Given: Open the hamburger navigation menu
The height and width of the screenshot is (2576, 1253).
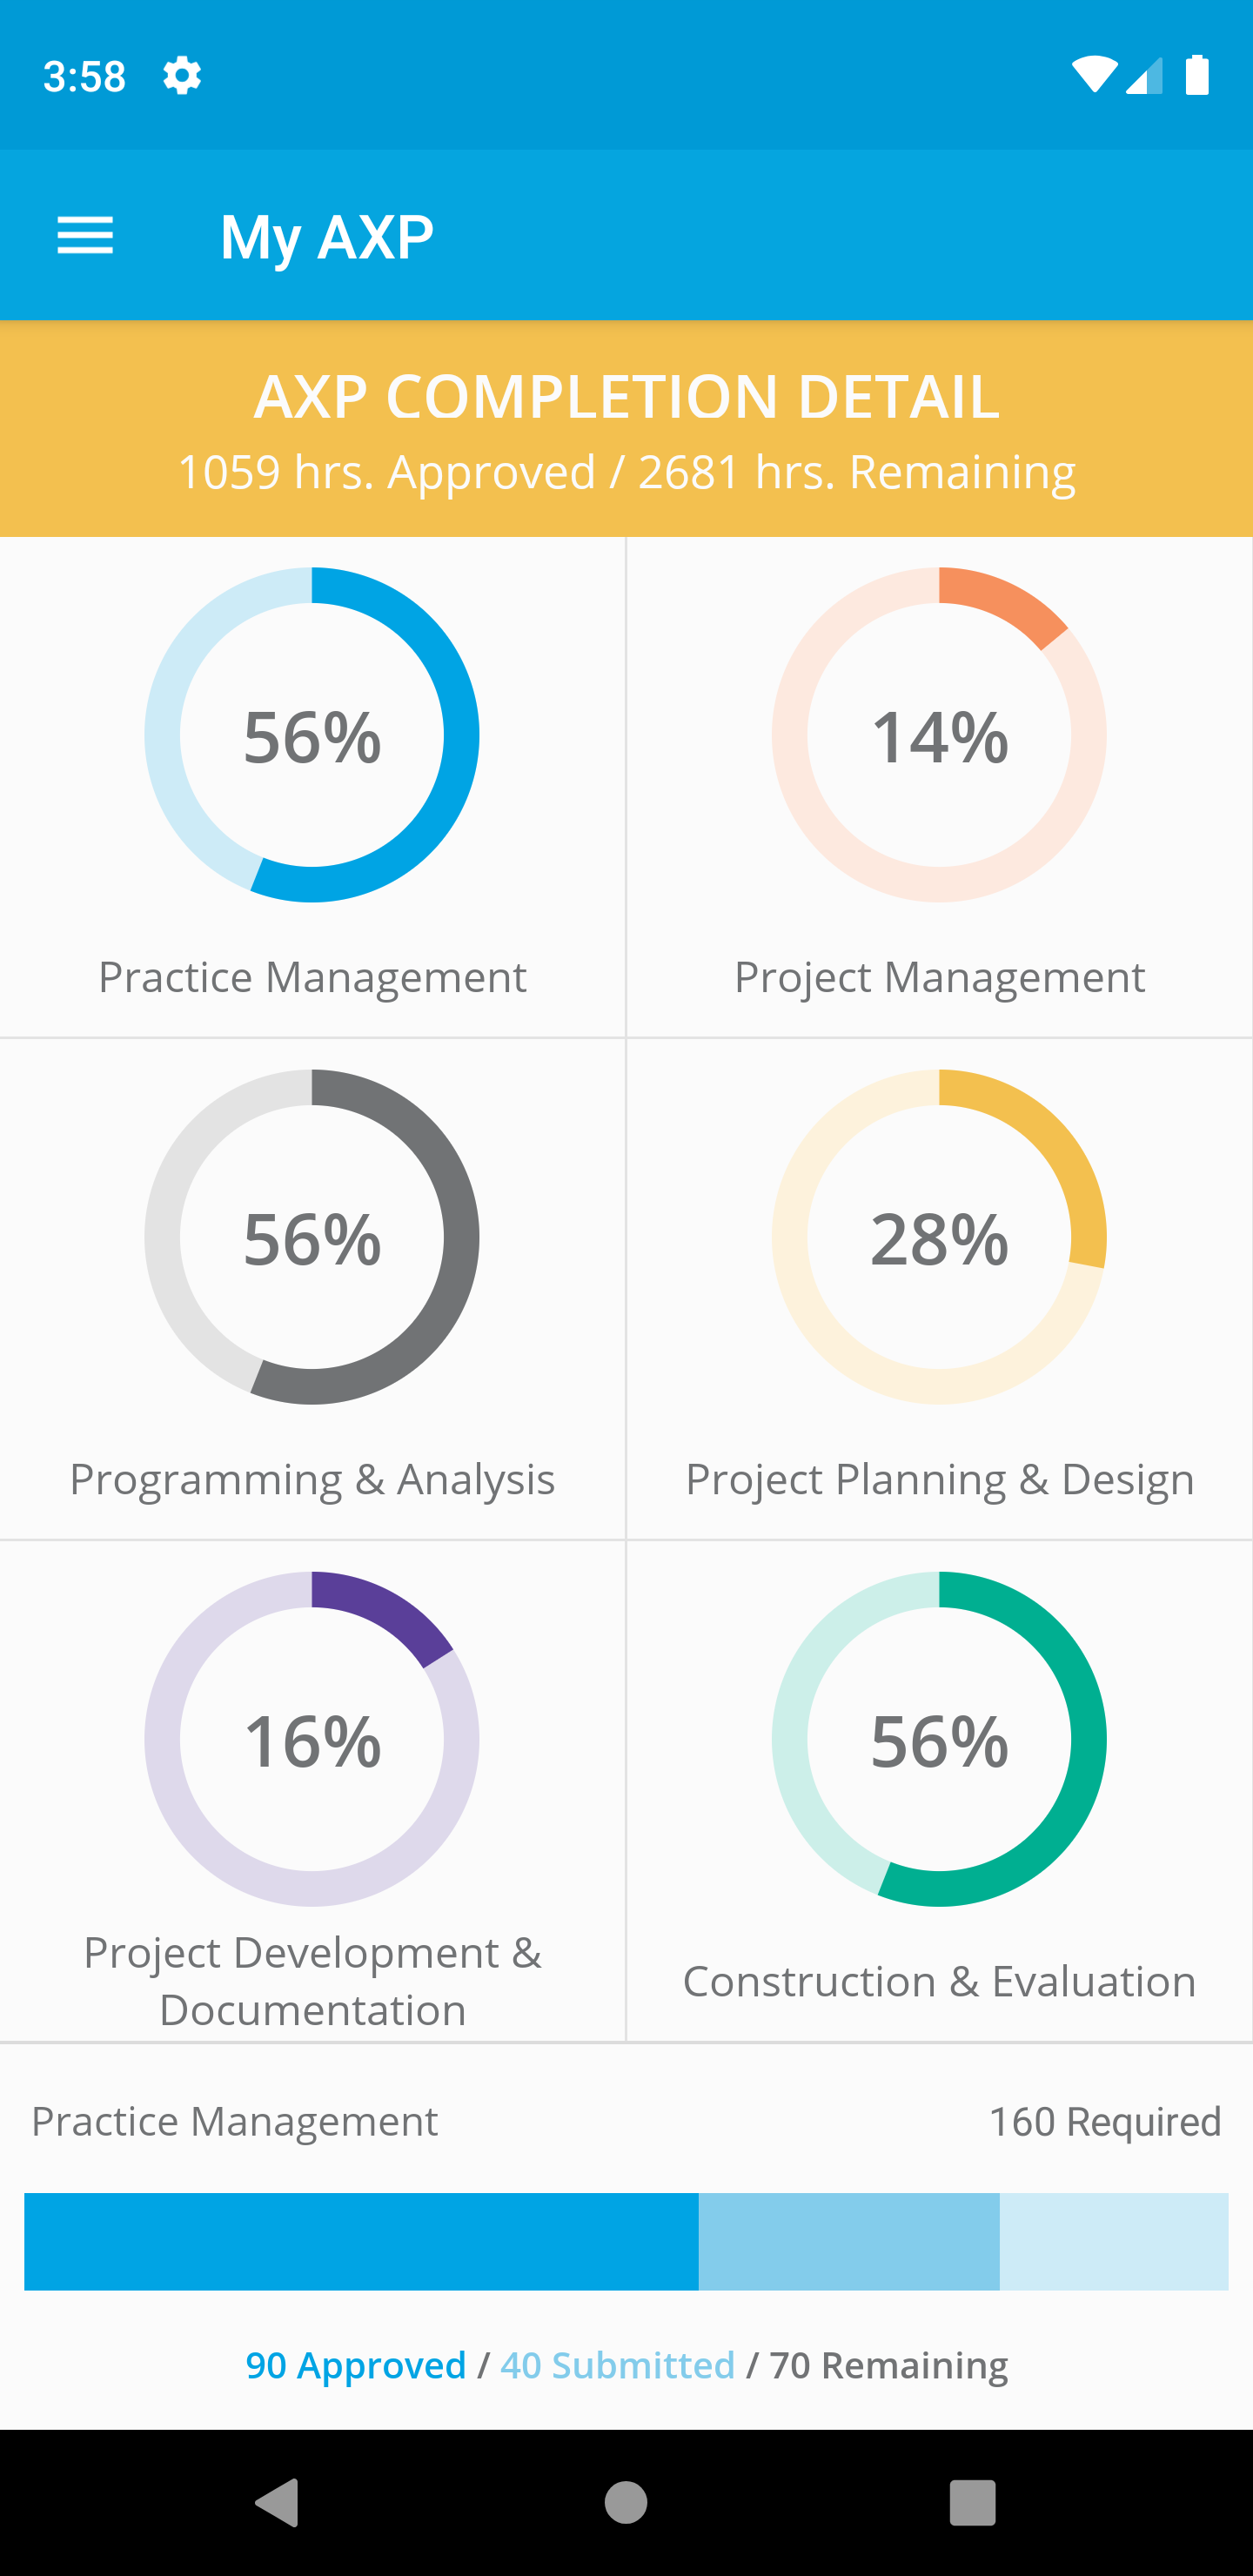Looking at the screenshot, I should pos(85,236).
